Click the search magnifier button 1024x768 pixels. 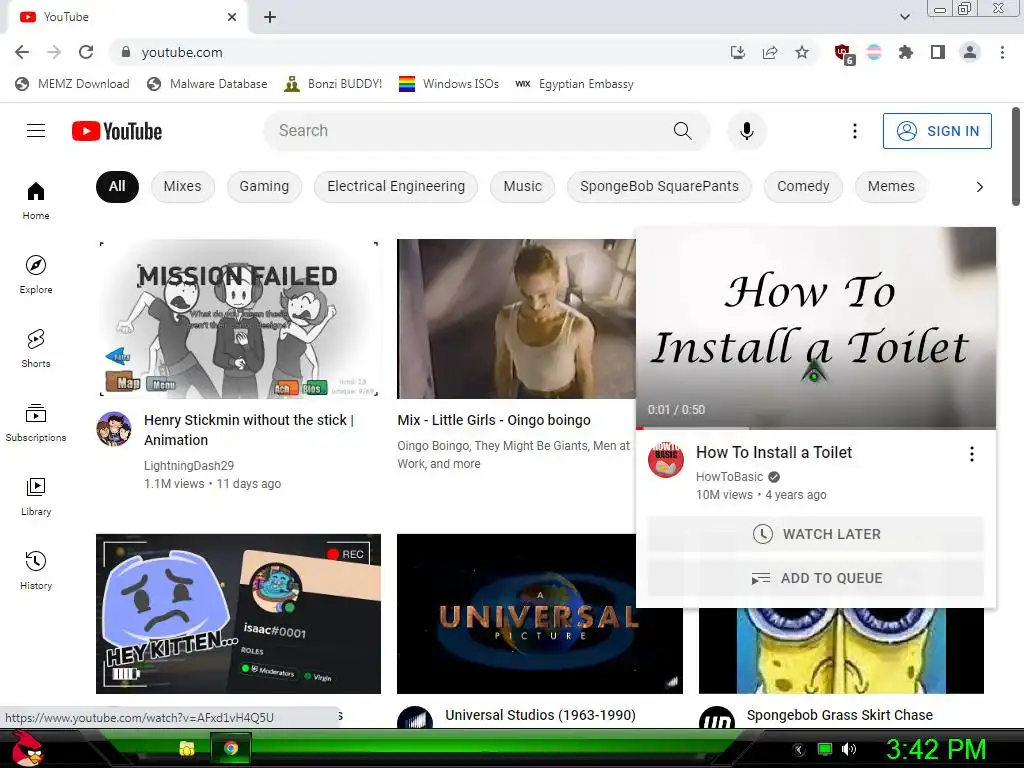[682, 131]
